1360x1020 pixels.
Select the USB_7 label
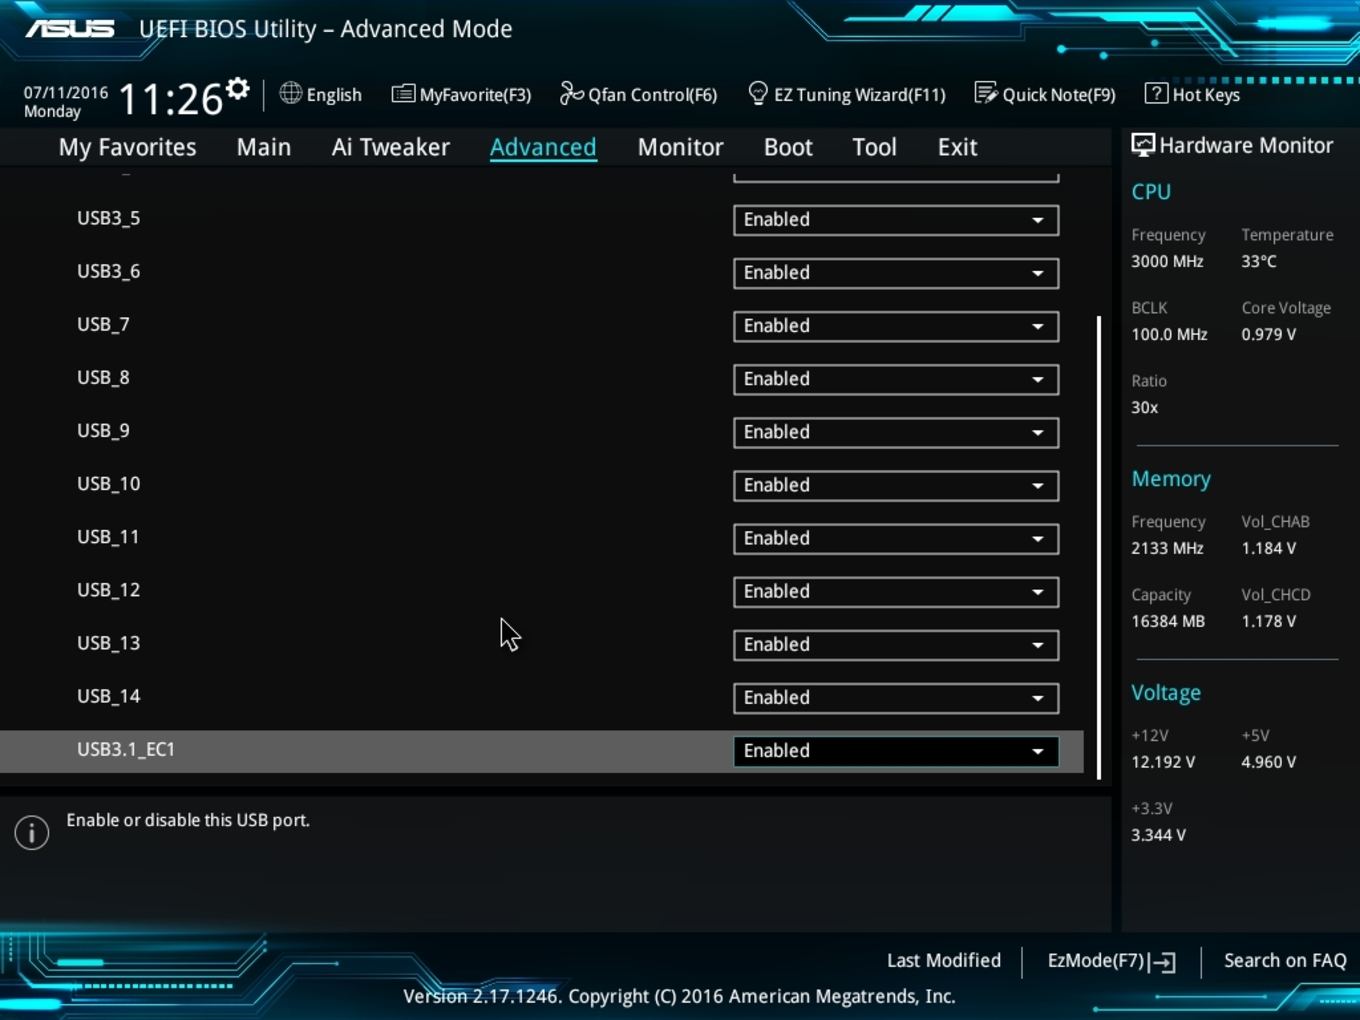click(x=103, y=324)
